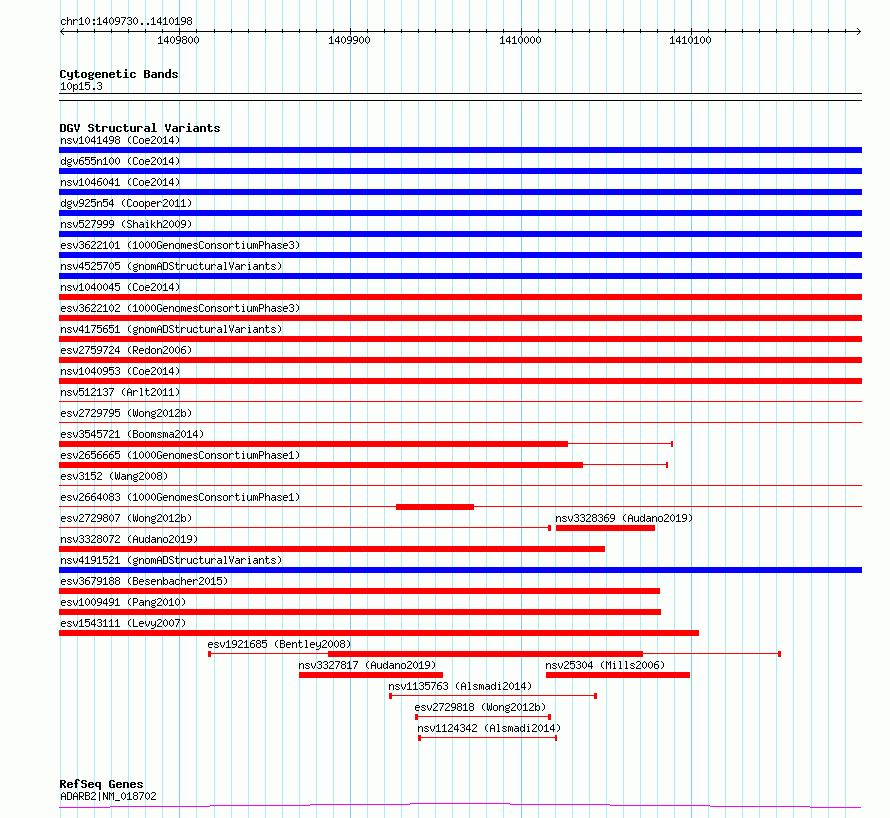Click the thick red bar of esv1921685
The width and height of the screenshot is (890, 818).
click(485, 655)
